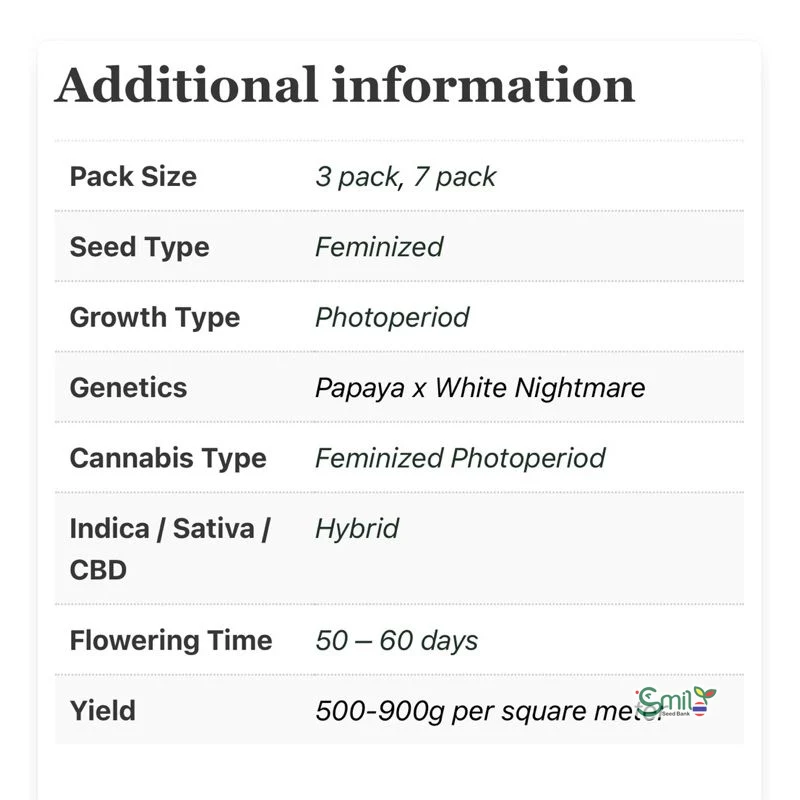The image size is (800, 800).
Task: Select the Growth Type label
Action: coord(155,317)
